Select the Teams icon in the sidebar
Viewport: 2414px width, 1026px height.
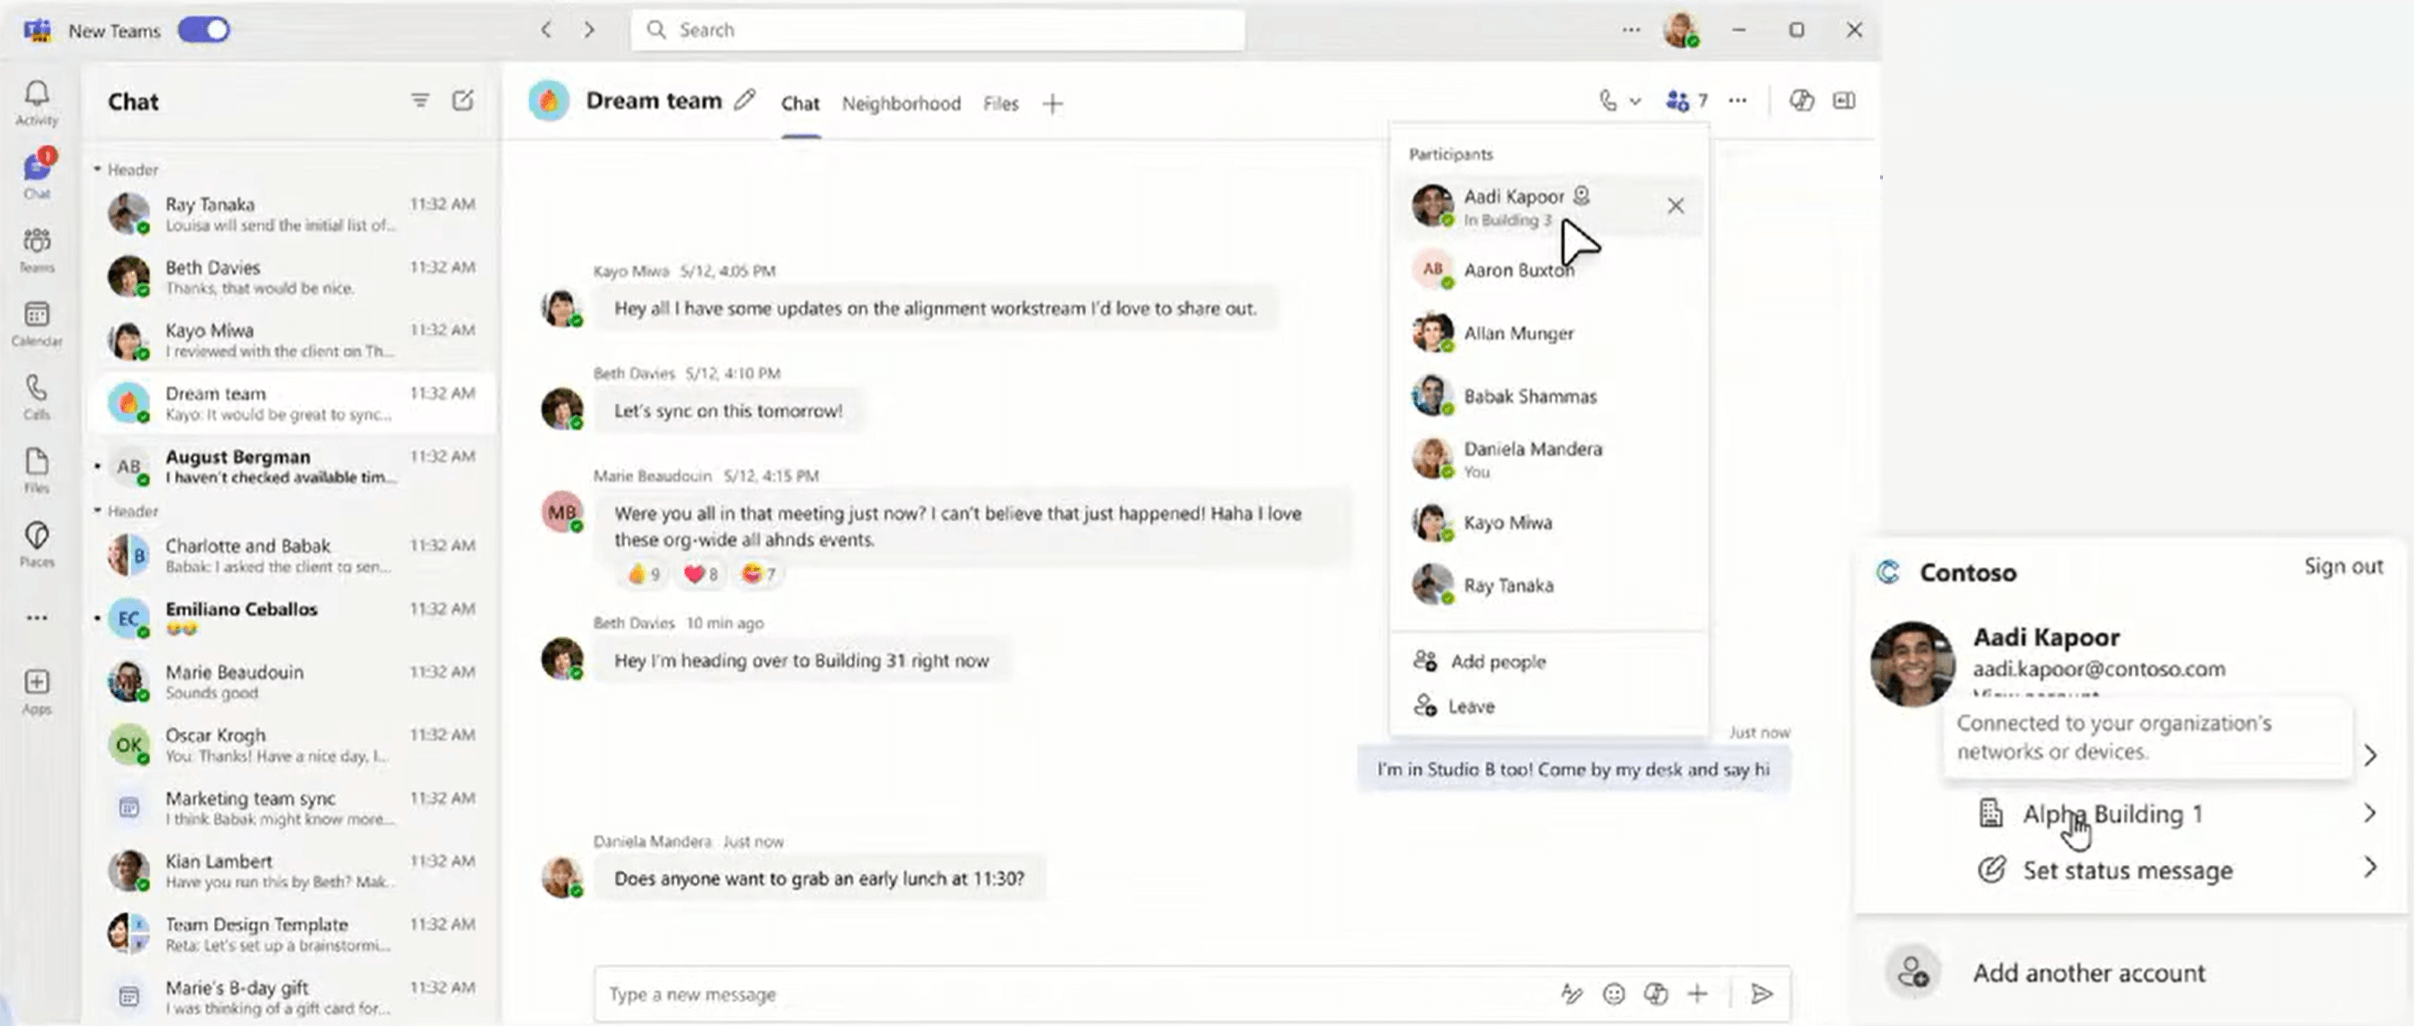[36, 247]
